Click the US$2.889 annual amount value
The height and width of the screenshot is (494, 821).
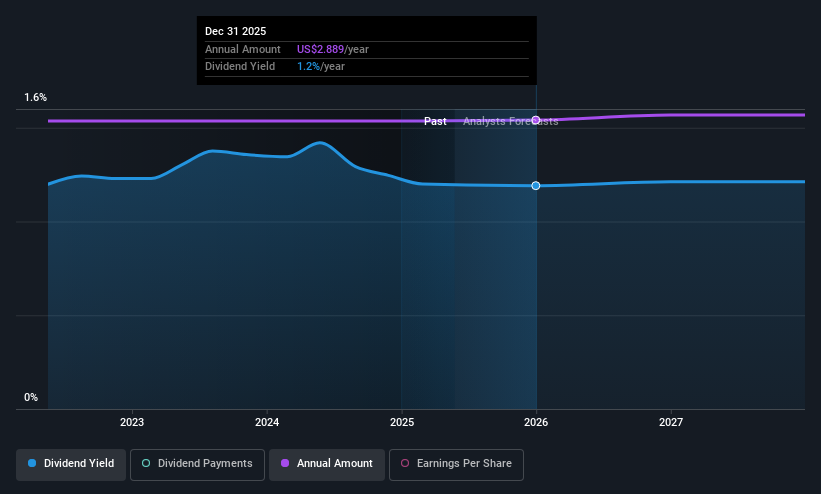click(x=320, y=49)
